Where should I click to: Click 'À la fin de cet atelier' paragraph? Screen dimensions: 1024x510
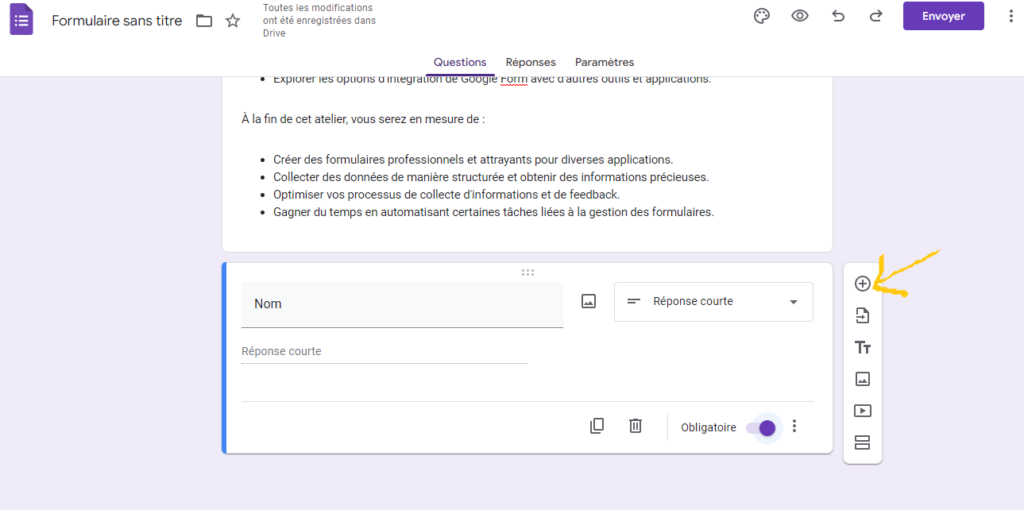[x=363, y=120]
